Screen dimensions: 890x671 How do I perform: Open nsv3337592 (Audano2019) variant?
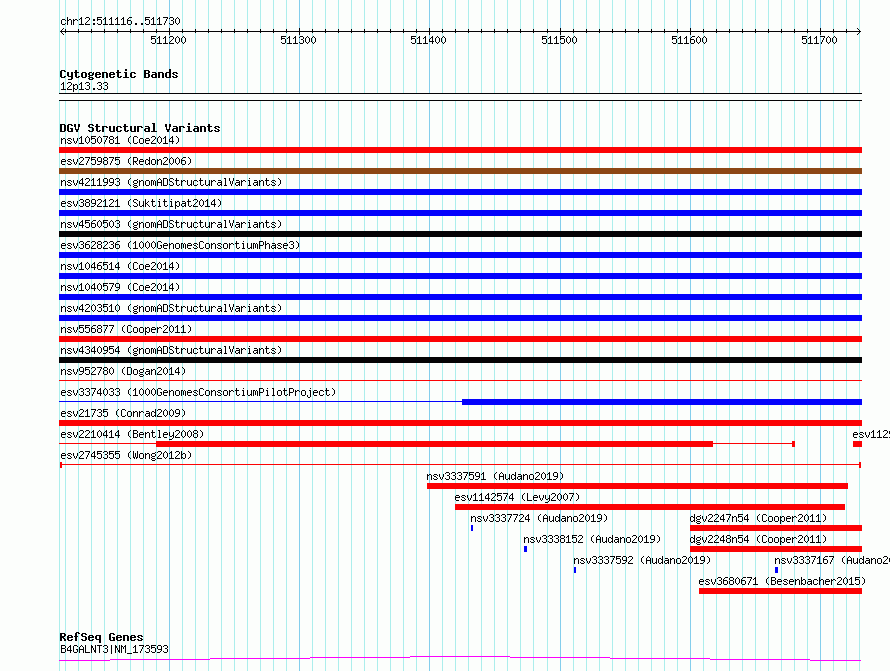[642, 560]
